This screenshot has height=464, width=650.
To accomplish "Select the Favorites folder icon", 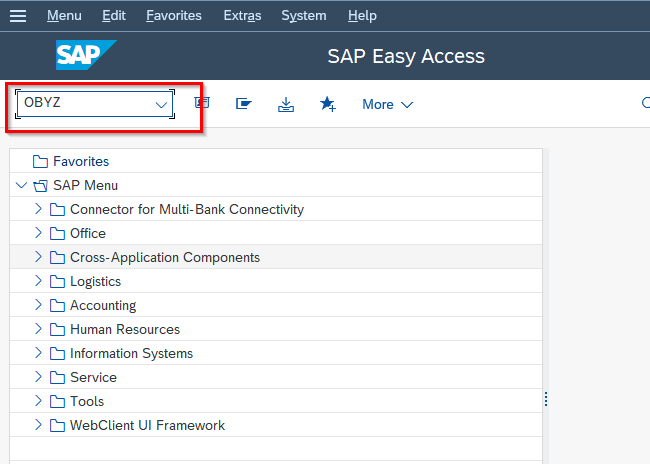I will [x=40, y=161].
